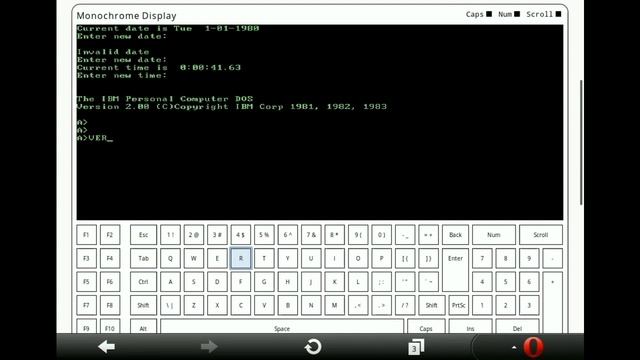
Task: Tap the highlighted R key
Action: 241,258
